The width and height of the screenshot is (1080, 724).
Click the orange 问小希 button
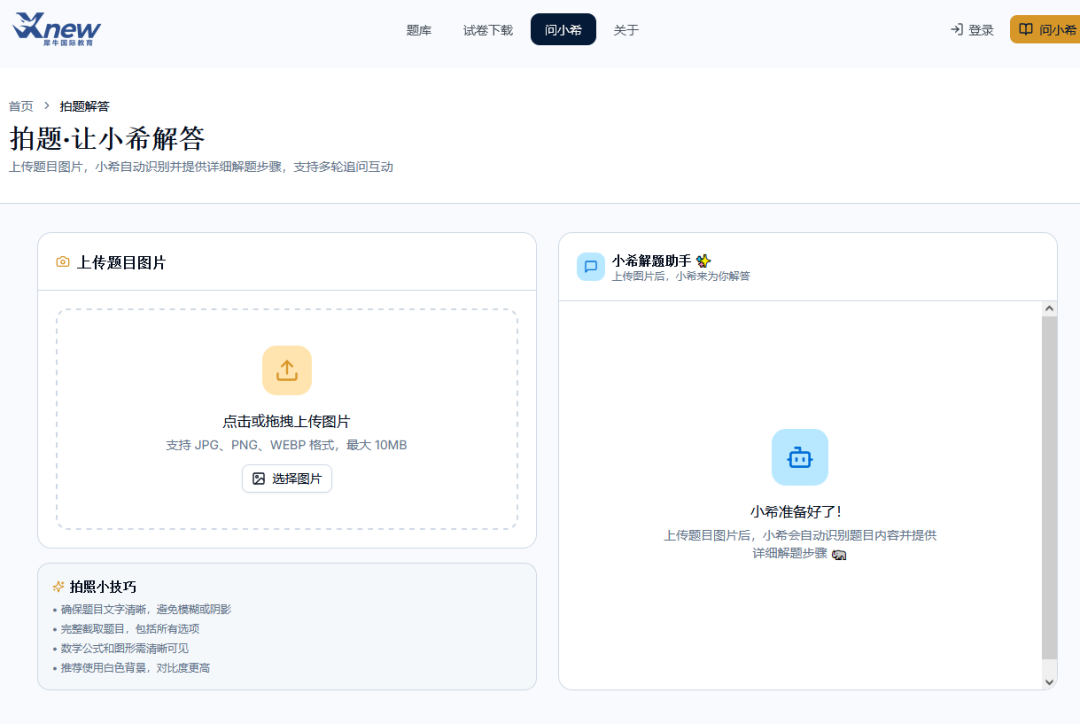click(1045, 30)
